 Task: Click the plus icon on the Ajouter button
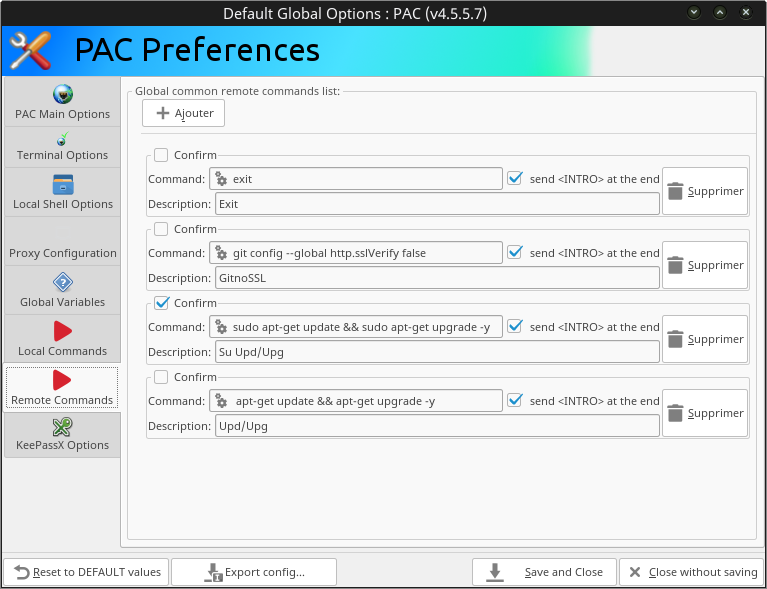click(x=162, y=113)
